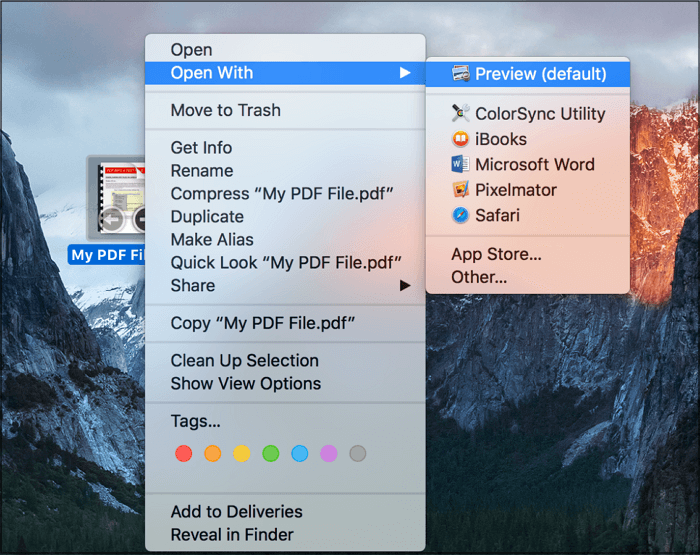
Task: Apply the blue tag color
Action: pos(300,453)
